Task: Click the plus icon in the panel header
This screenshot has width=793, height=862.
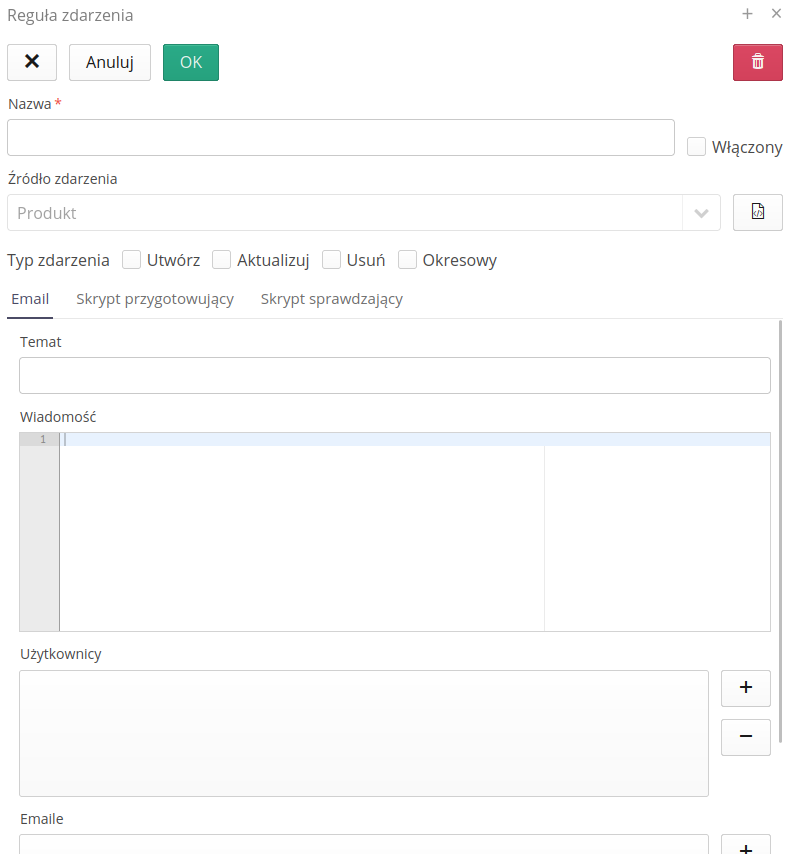Action: [x=747, y=14]
